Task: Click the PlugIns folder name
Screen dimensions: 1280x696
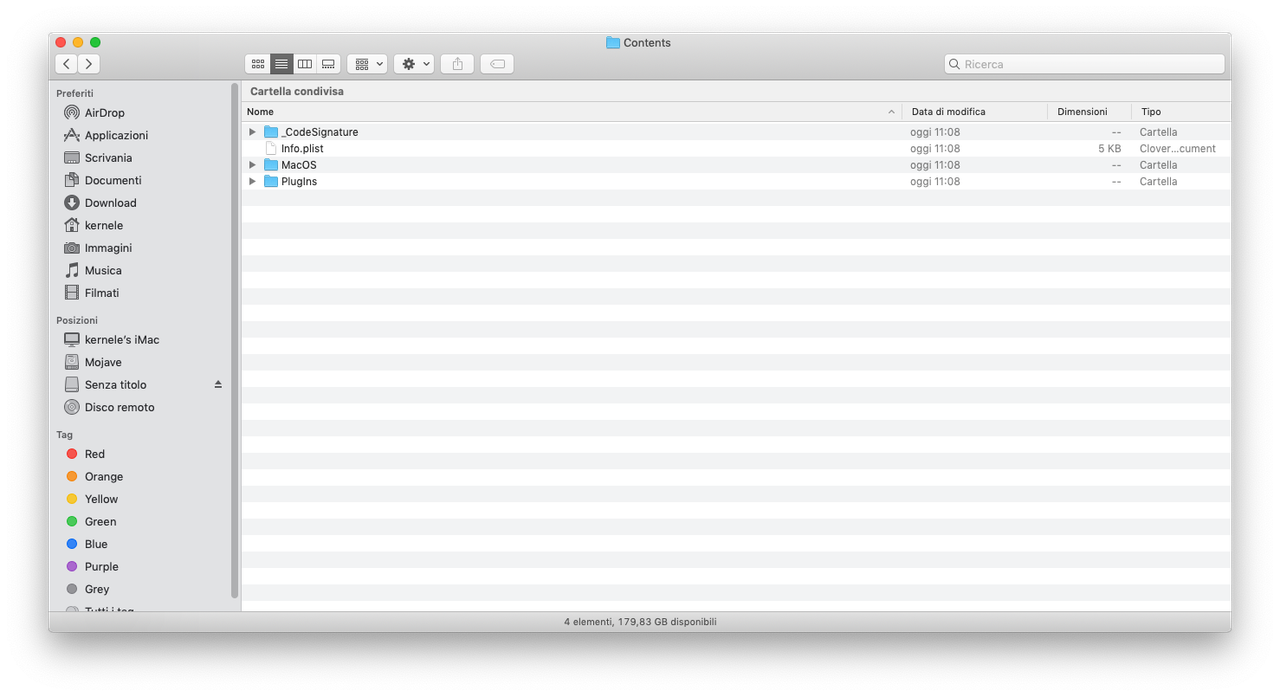Action: tap(299, 181)
